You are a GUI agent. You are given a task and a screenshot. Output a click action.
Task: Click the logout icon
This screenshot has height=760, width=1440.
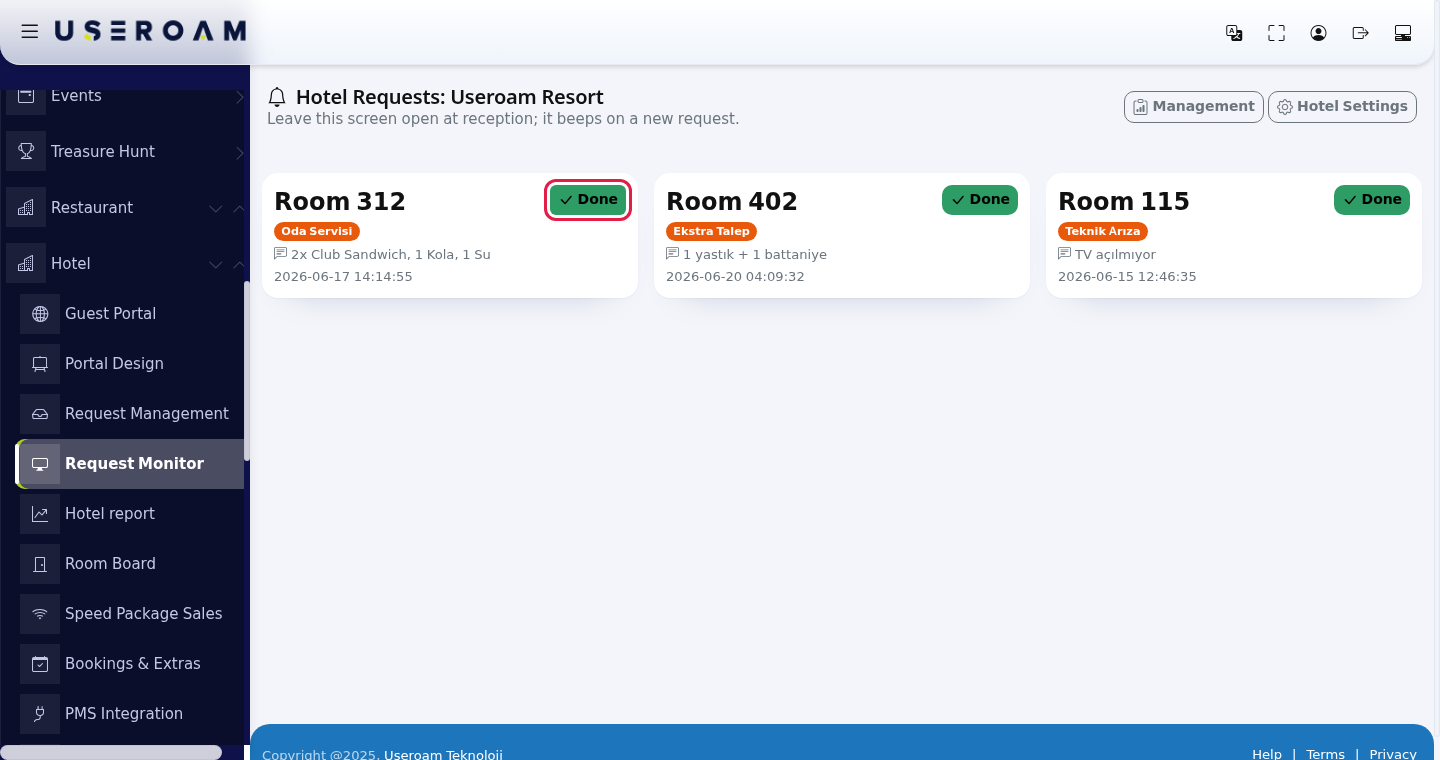[1360, 33]
